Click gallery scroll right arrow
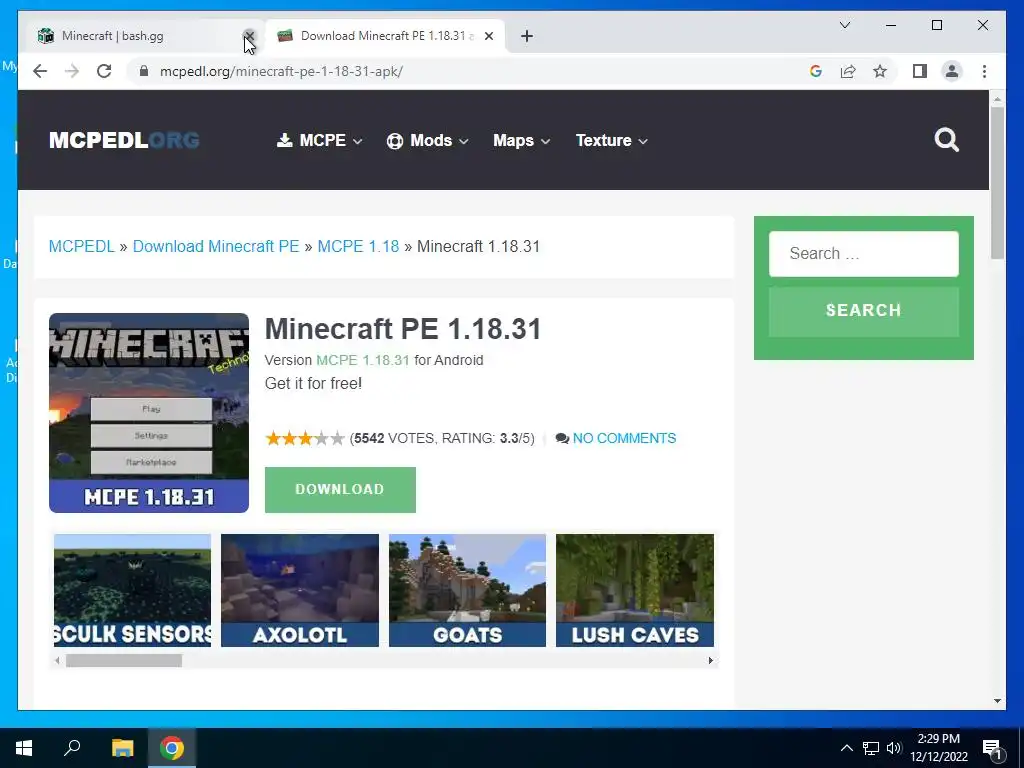The image size is (1024, 768). point(711,660)
